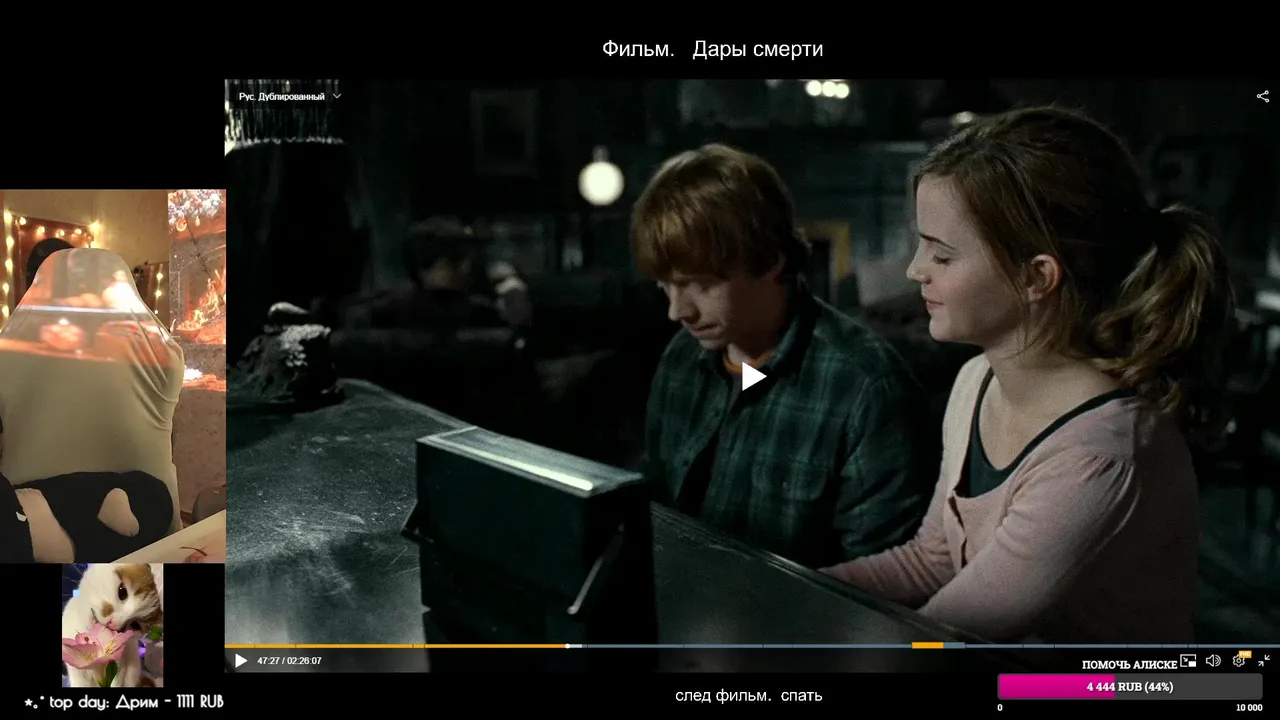Click the Фильм. Дары смерти title text
This screenshot has width=1280, height=720.
[x=712, y=49]
